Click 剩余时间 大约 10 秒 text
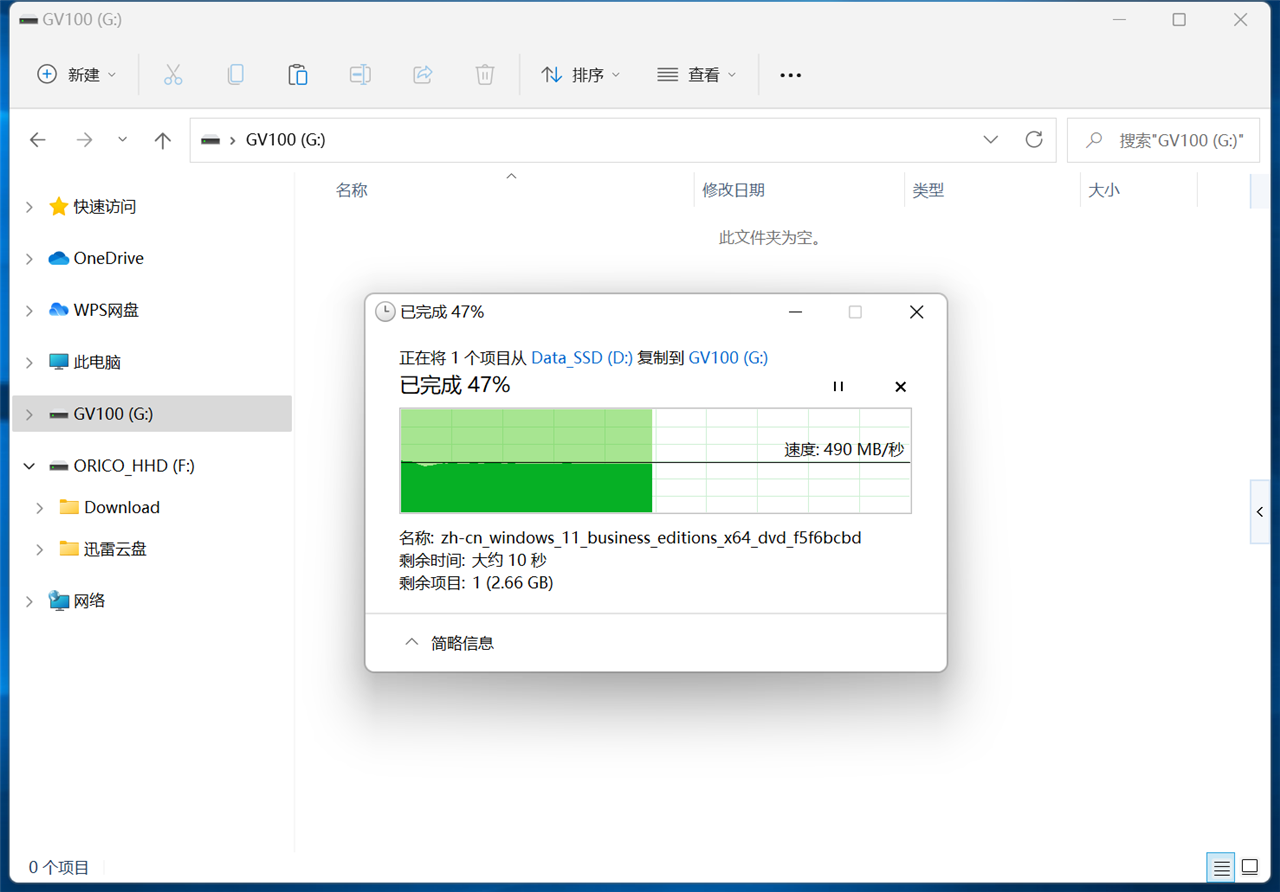Screen dimensions: 1280x892 [x=473, y=560]
